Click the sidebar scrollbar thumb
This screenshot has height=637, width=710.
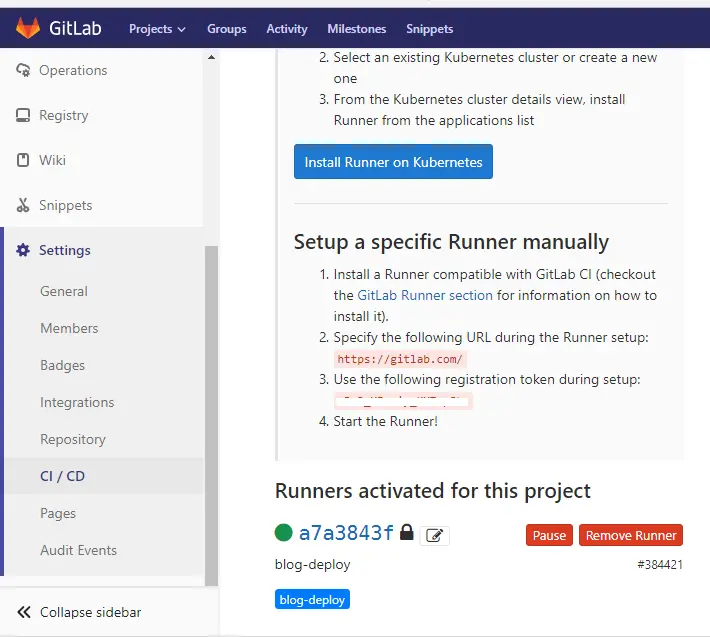tap(211, 416)
